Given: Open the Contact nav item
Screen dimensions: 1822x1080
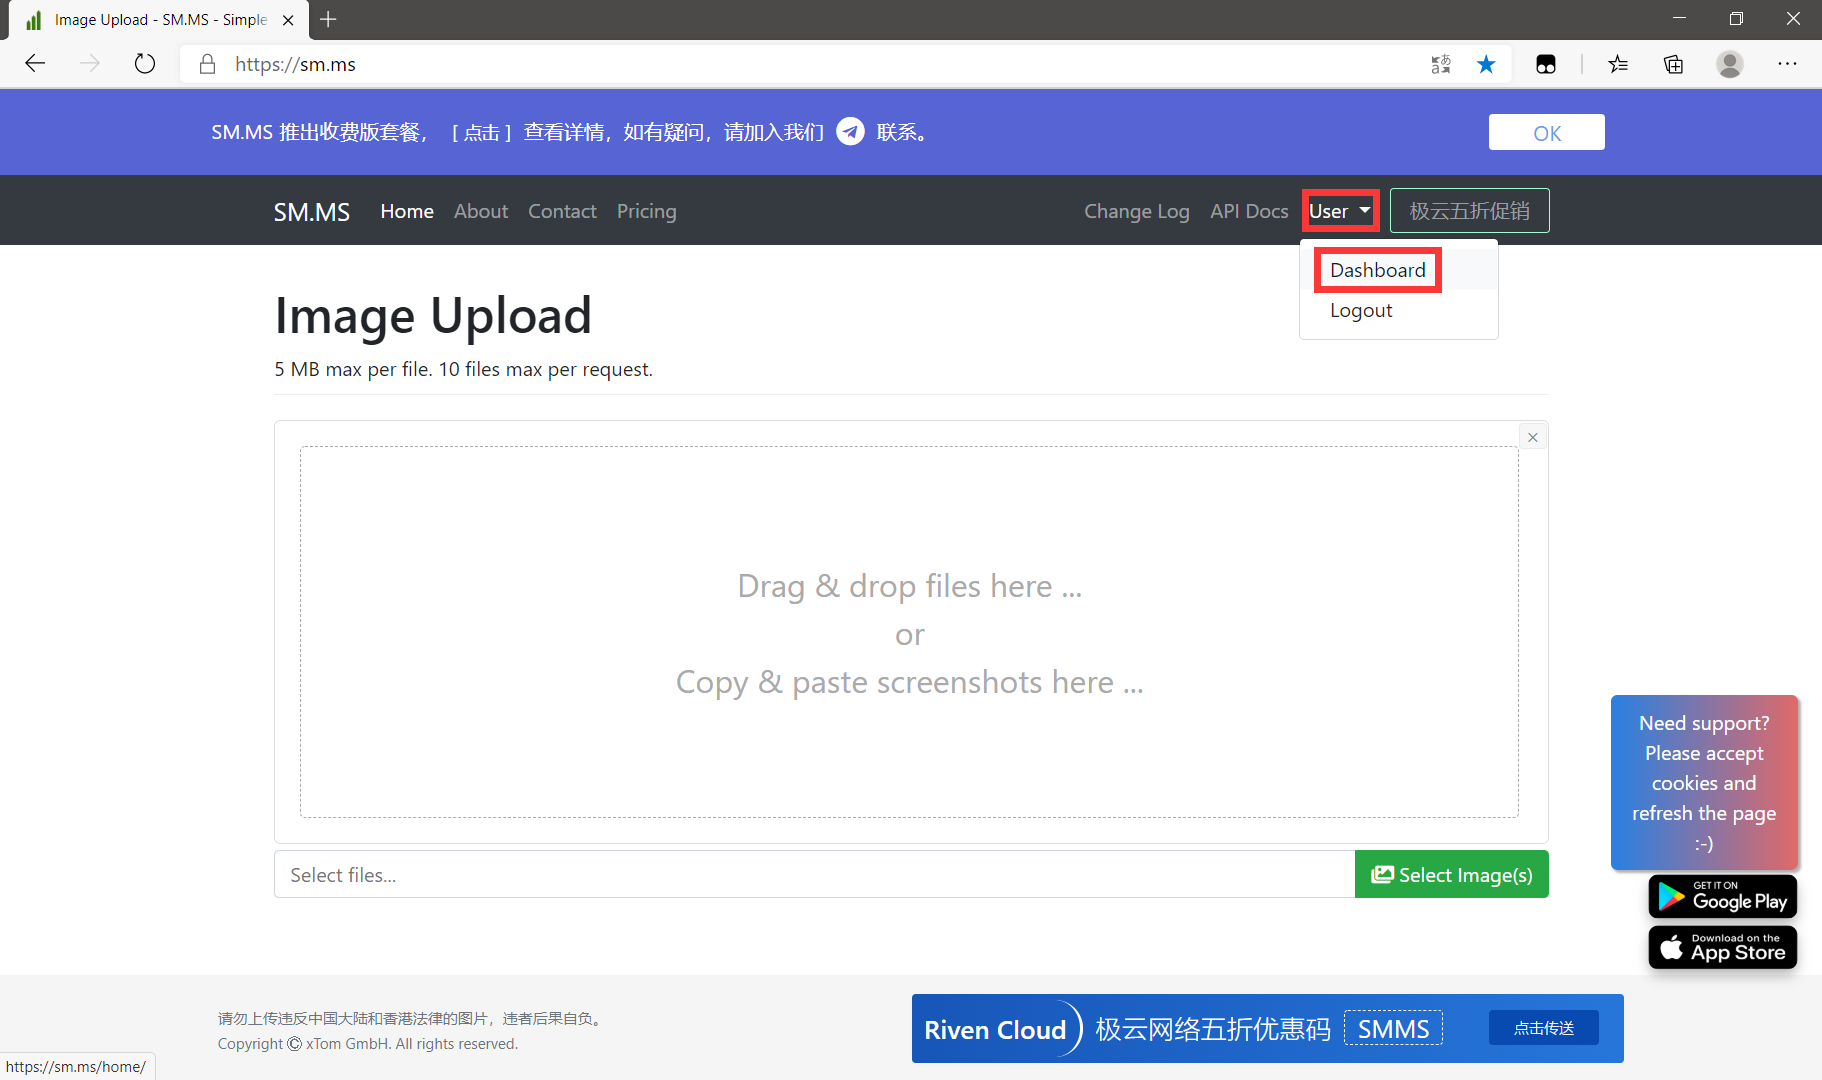Looking at the screenshot, I should (x=562, y=211).
